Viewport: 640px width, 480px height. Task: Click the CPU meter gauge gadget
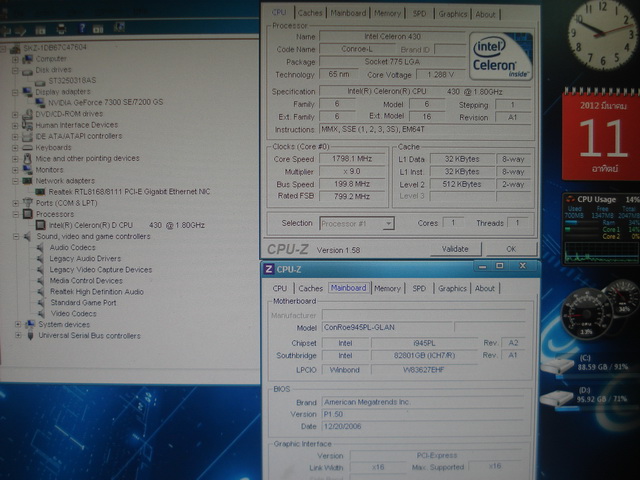click(x=590, y=312)
